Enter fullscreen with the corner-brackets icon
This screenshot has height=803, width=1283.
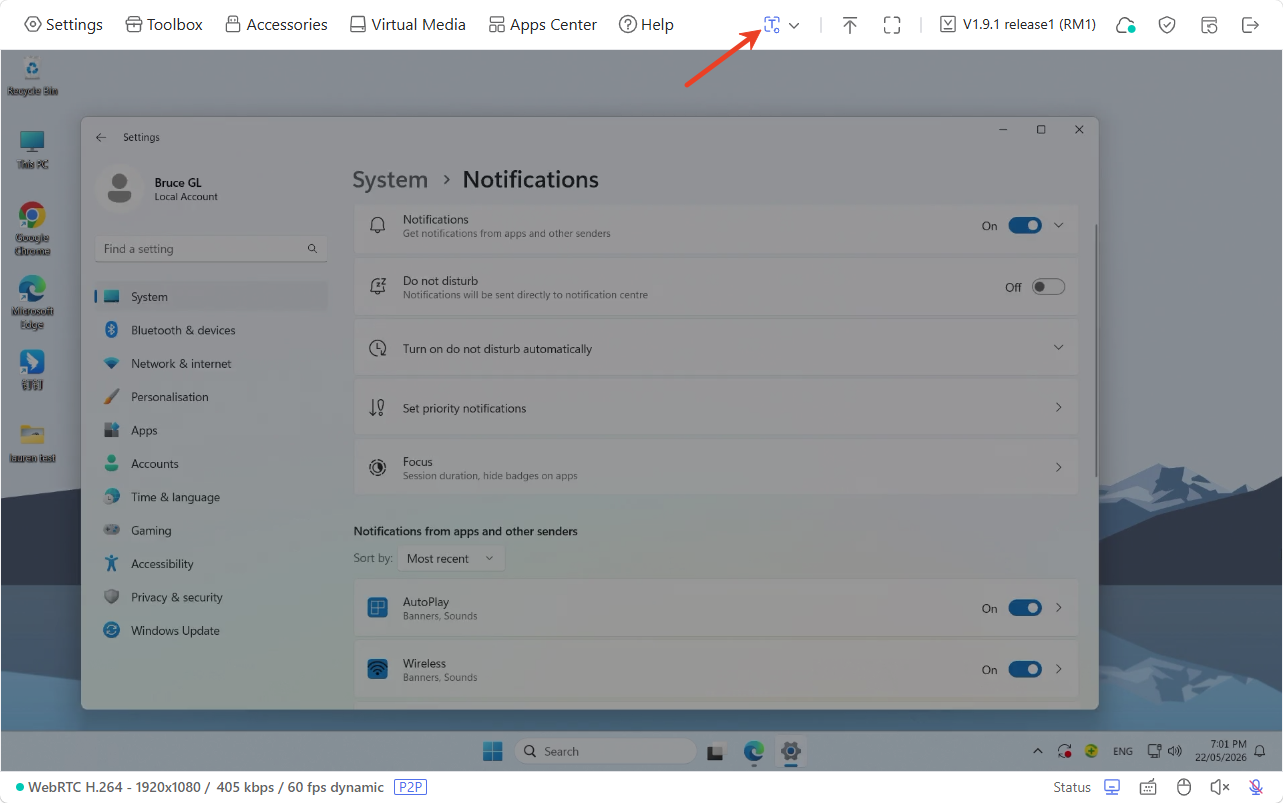(x=892, y=25)
